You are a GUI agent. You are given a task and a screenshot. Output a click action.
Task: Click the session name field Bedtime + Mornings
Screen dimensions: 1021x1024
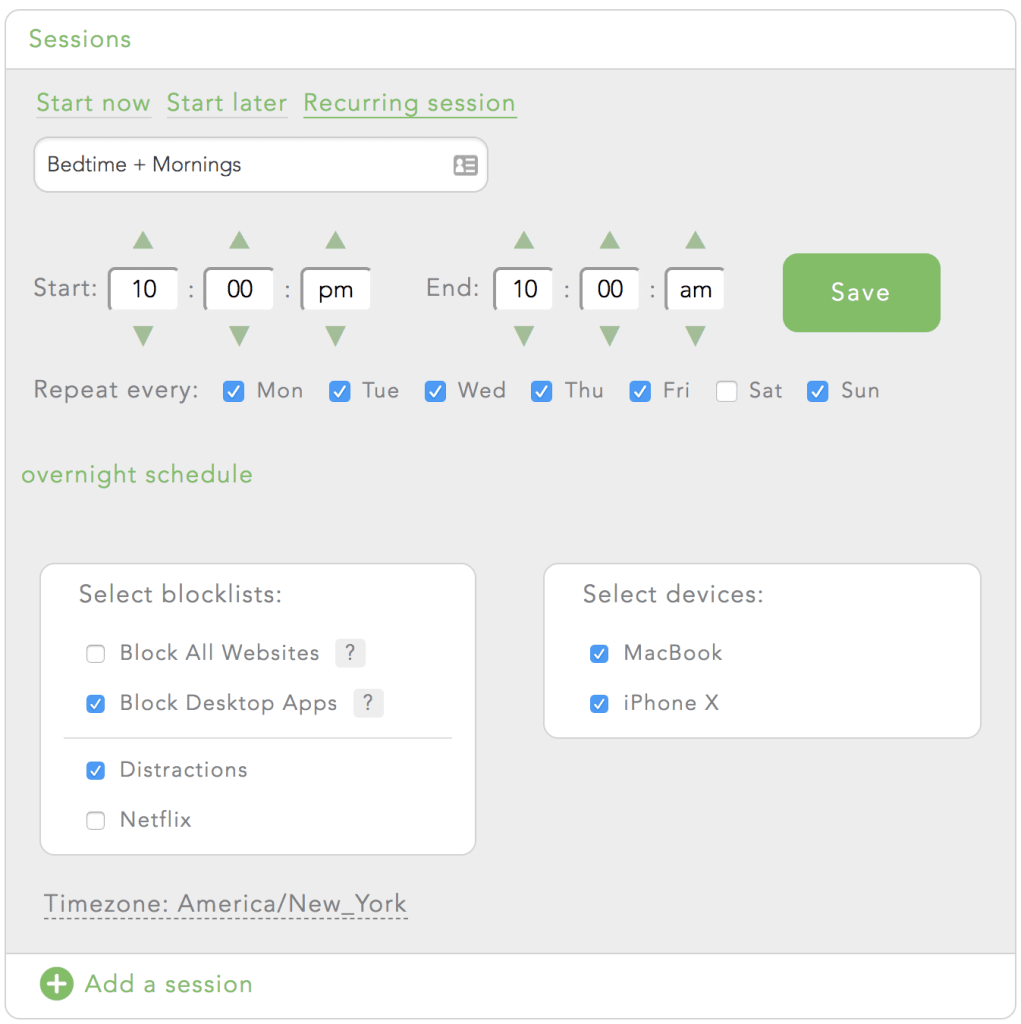(261, 165)
